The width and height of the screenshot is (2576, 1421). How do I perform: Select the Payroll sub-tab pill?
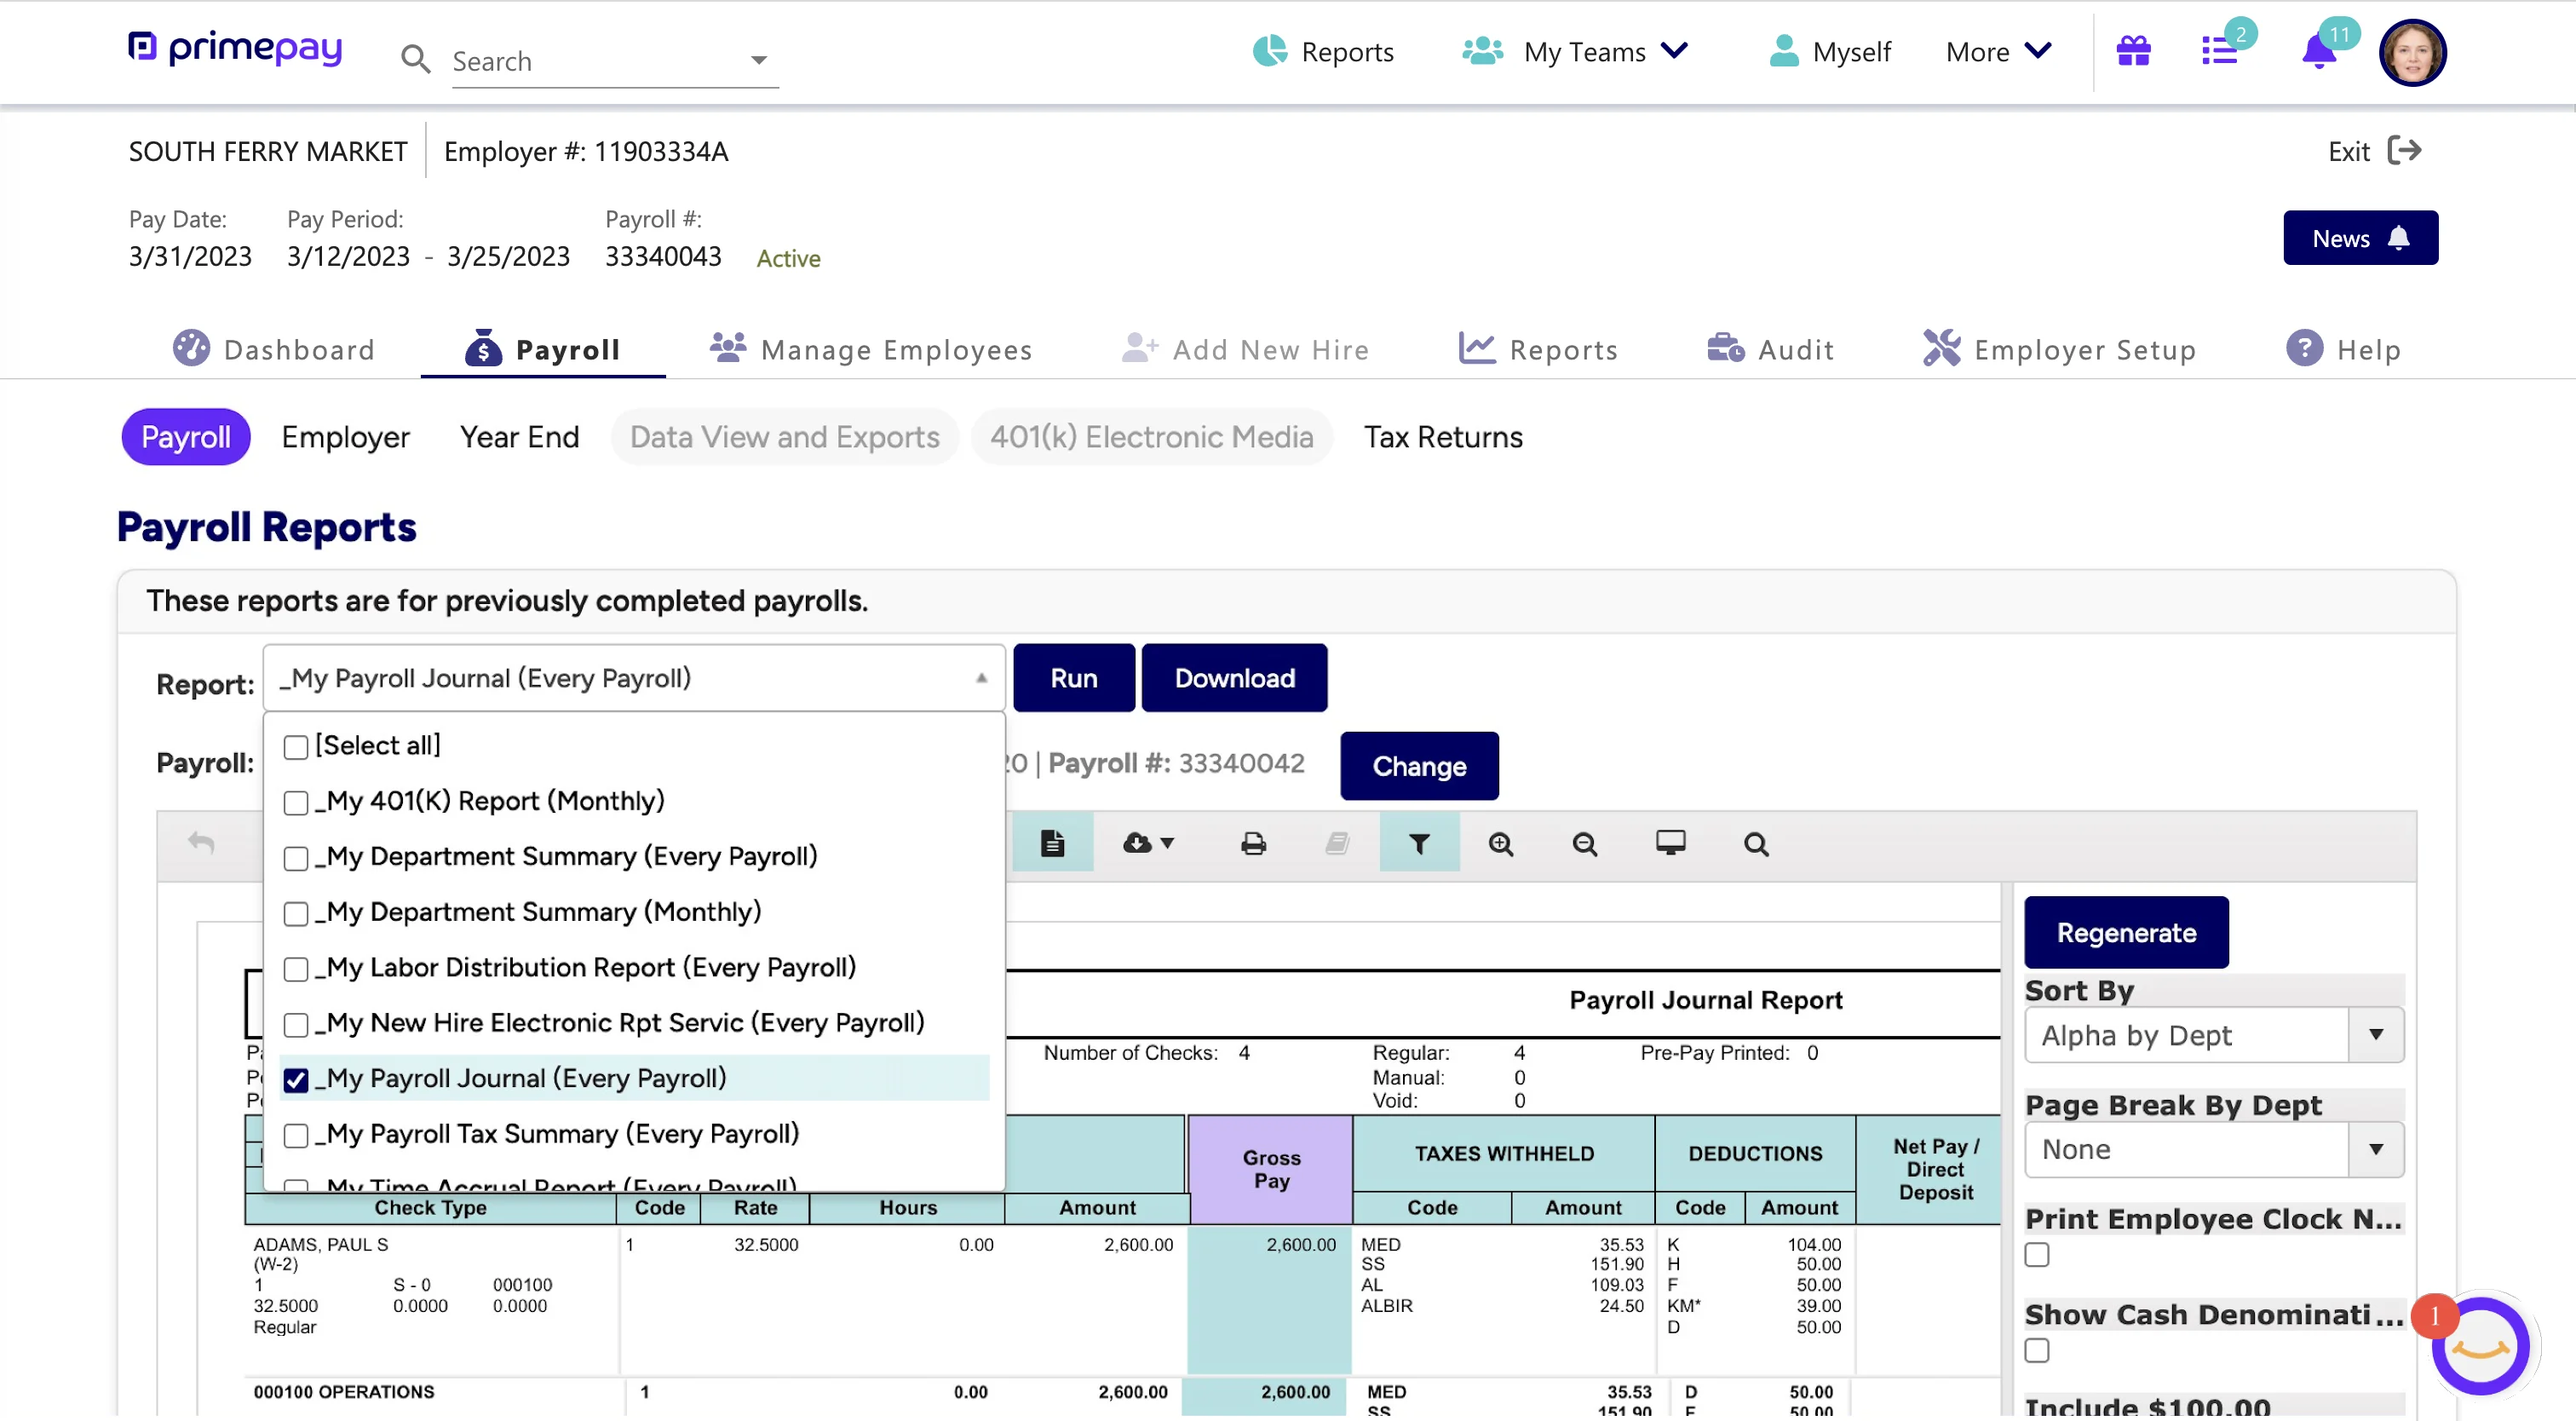(186, 437)
